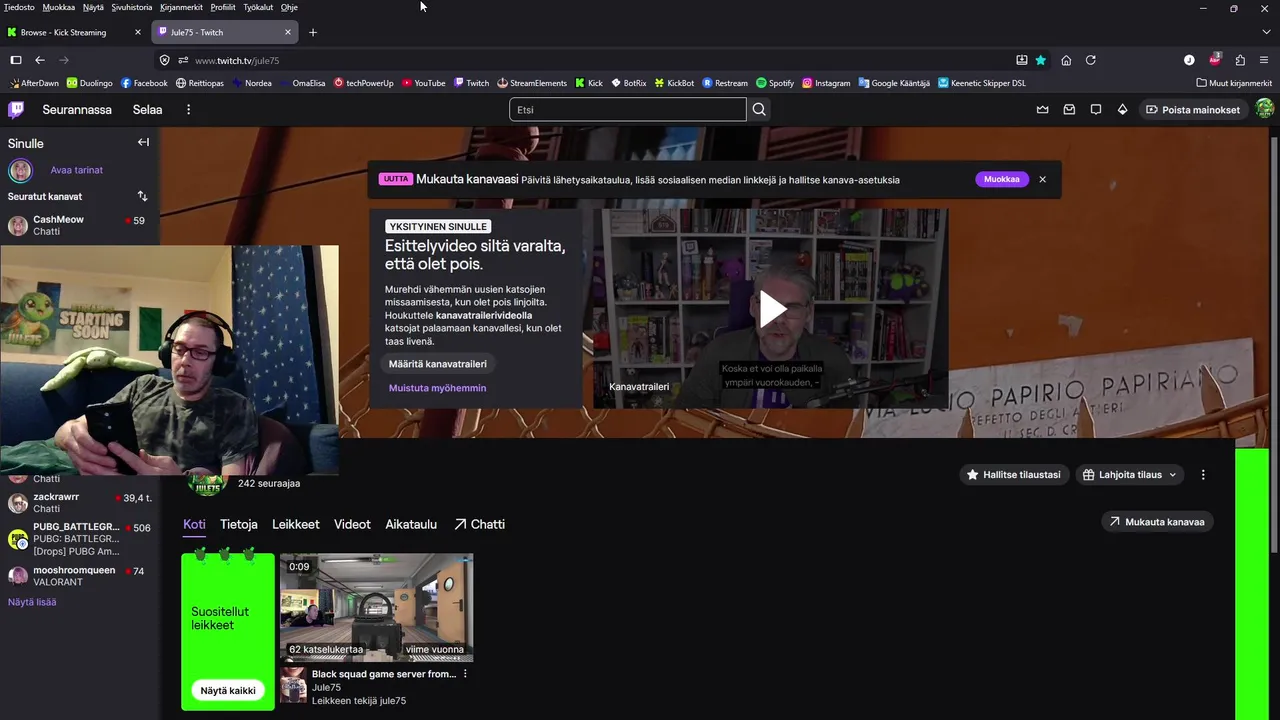Open channel options three-dot menu
This screenshot has width=1280, height=720.
1203,475
